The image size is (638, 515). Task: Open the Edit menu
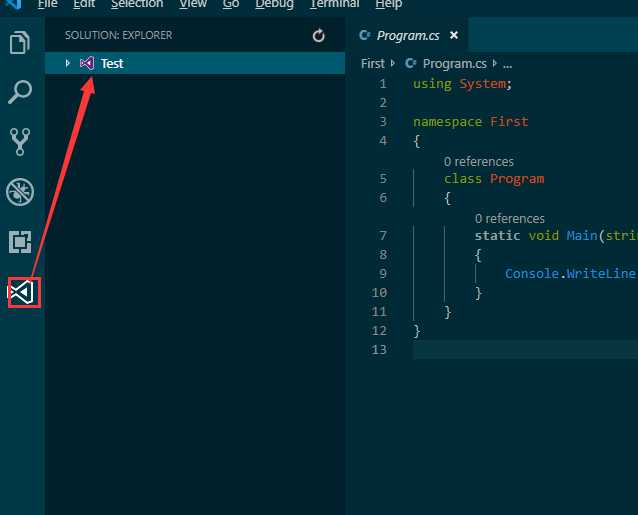coord(84,4)
